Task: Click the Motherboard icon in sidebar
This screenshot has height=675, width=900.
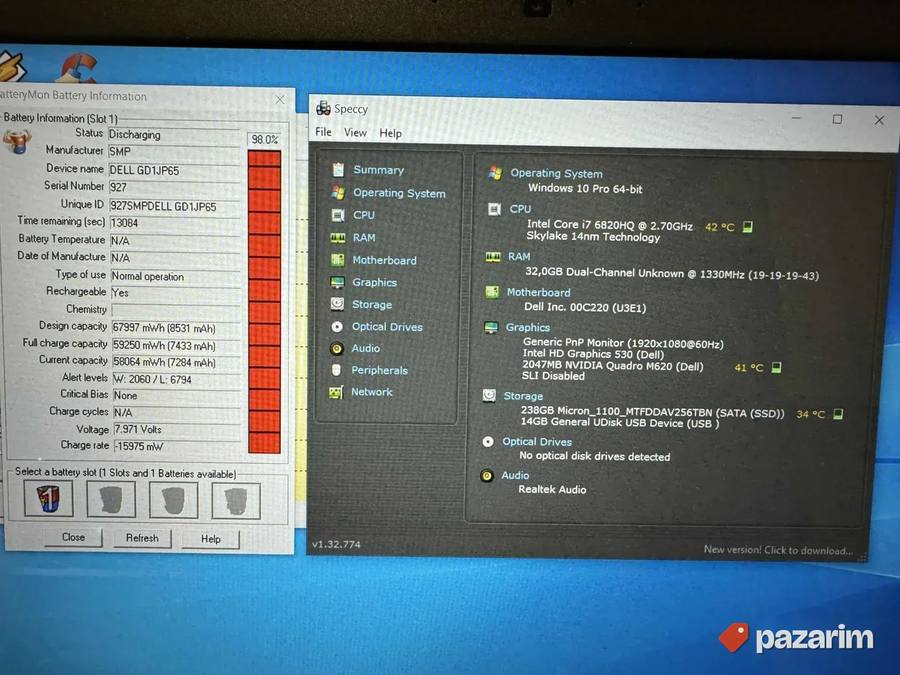Action: click(338, 259)
